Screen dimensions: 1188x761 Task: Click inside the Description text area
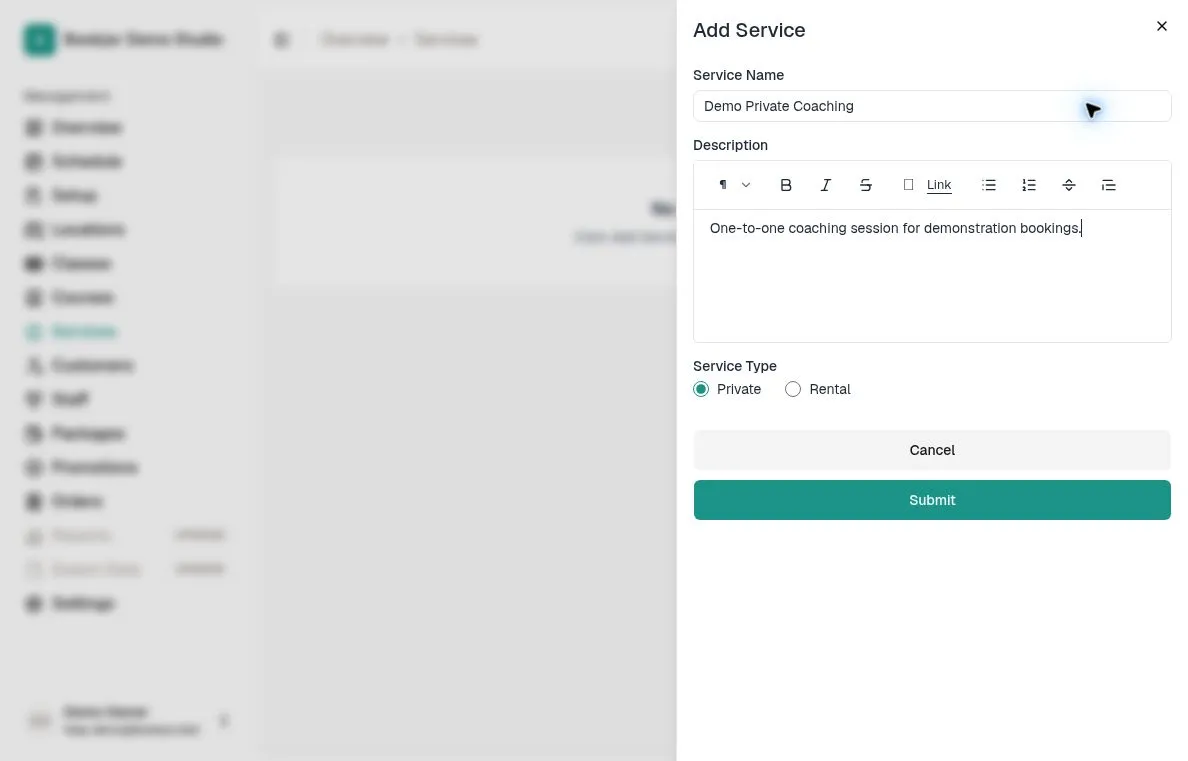point(932,276)
